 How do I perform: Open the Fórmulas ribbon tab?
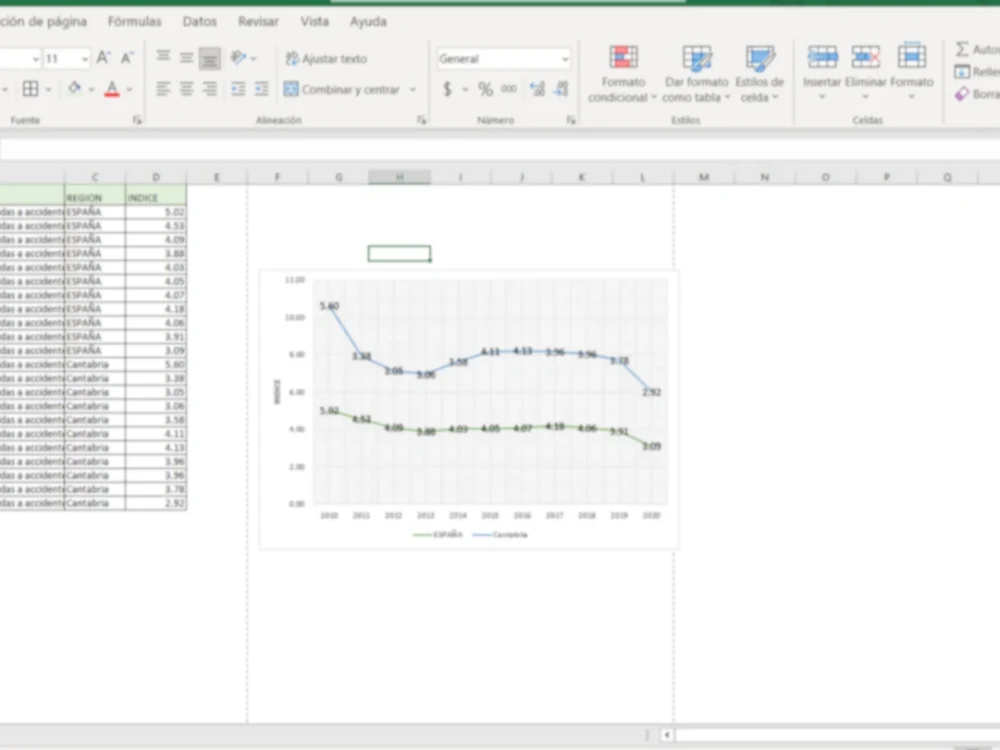[135, 22]
